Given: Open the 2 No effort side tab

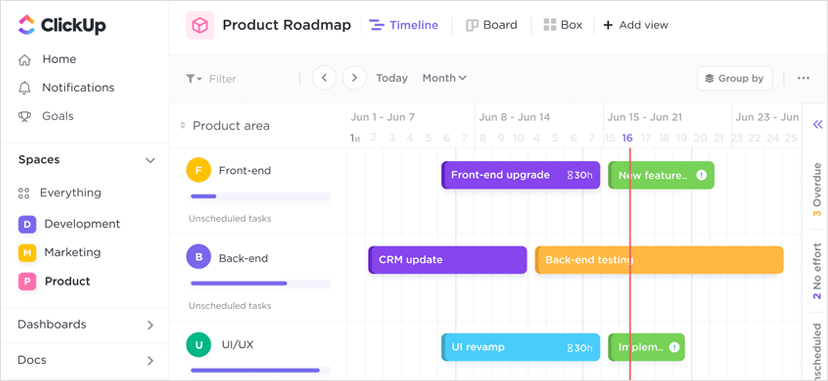Looking at the screenshot, I should click(x=817, y=271).
